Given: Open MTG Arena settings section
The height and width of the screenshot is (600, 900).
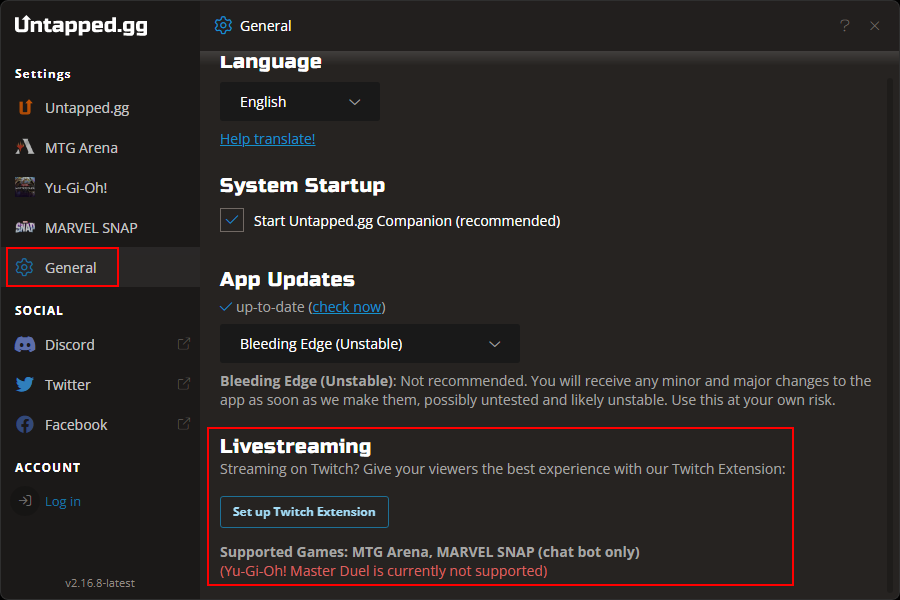Looking at the screenshot, I should pyautogui.click(x=100, y=148).
